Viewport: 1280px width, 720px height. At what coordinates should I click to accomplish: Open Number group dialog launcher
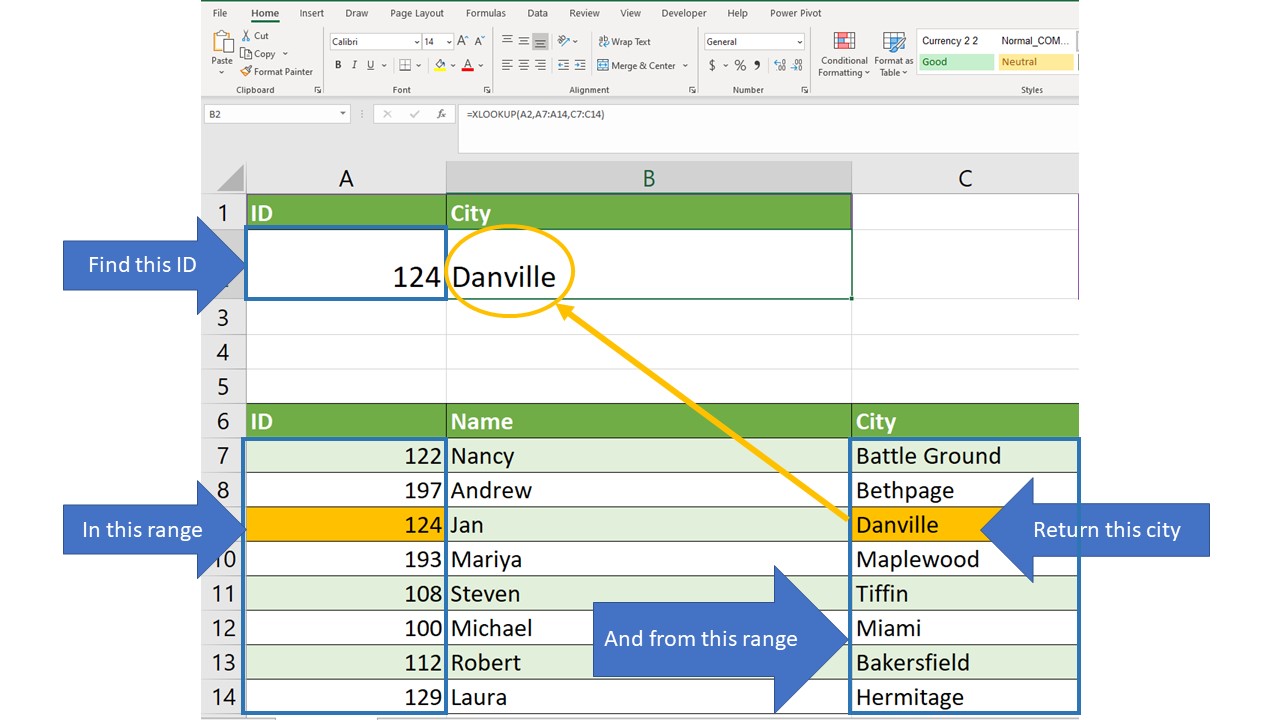[804, 90]
